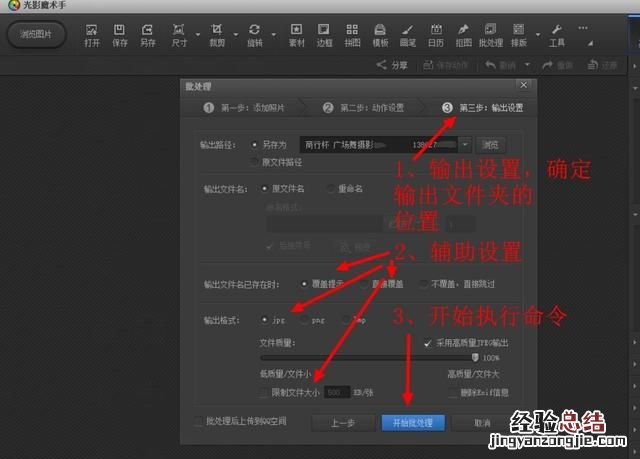Open the 边框 (Border) tool
The image size is (640, 459).
click(324, 35)
